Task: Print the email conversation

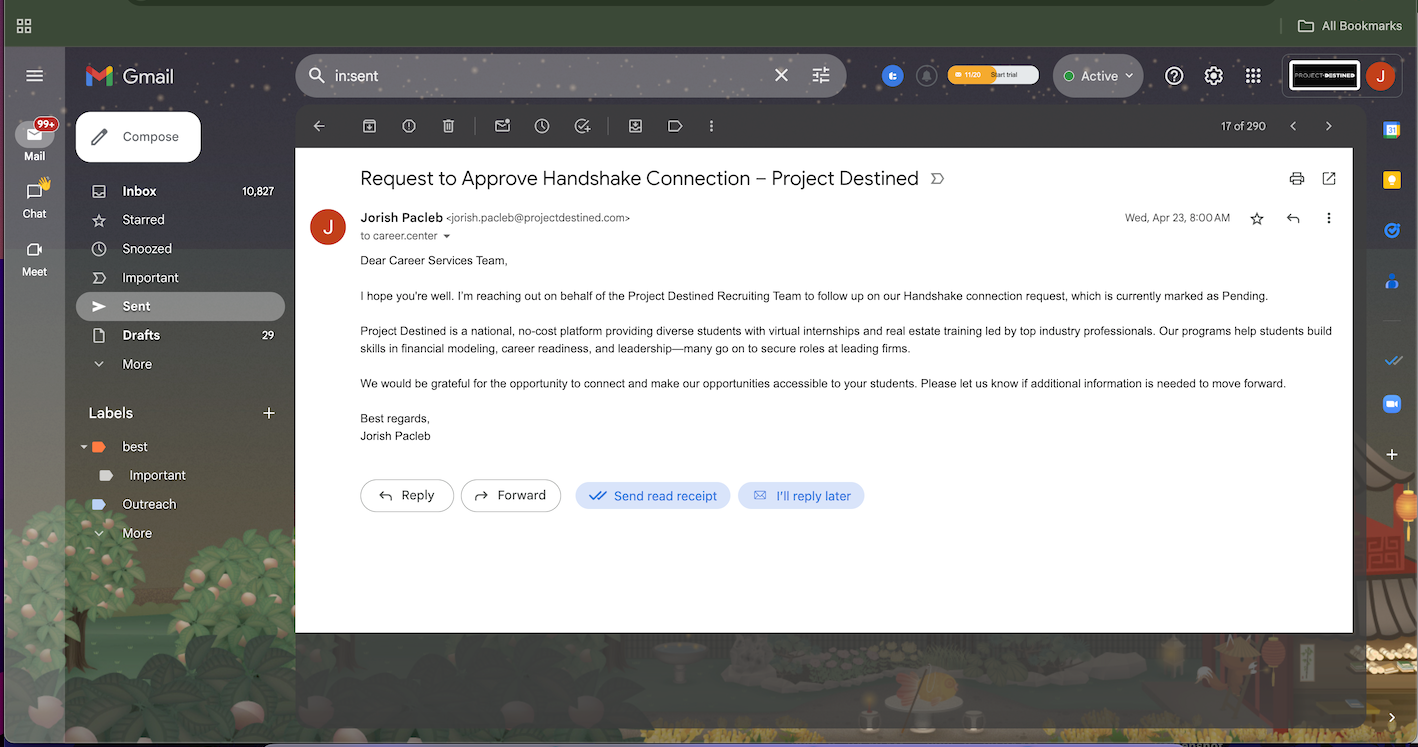Action: (x=1297, y=179)
